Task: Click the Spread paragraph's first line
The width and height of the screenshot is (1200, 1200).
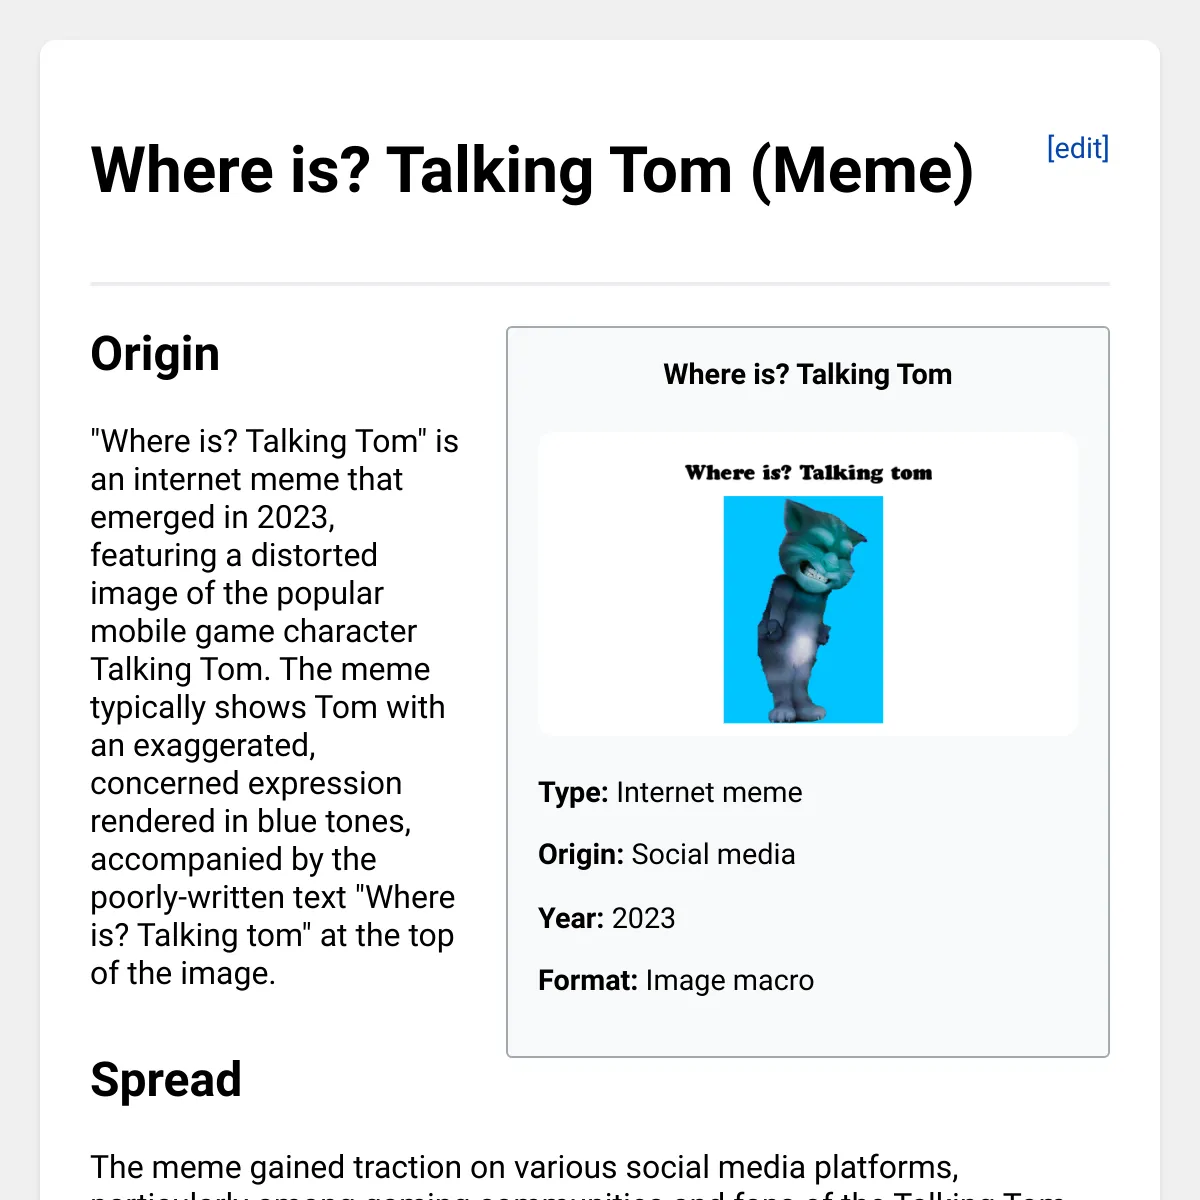Action: click(524, 1167)
